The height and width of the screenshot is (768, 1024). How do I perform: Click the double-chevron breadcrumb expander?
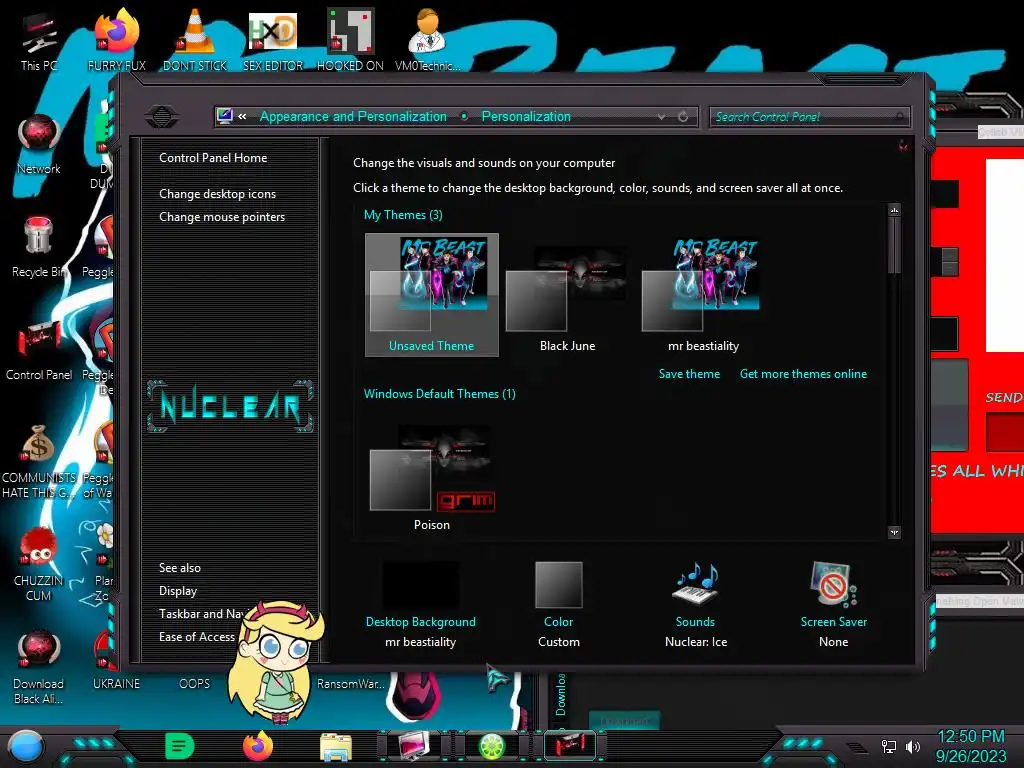(x=242, y=116)
